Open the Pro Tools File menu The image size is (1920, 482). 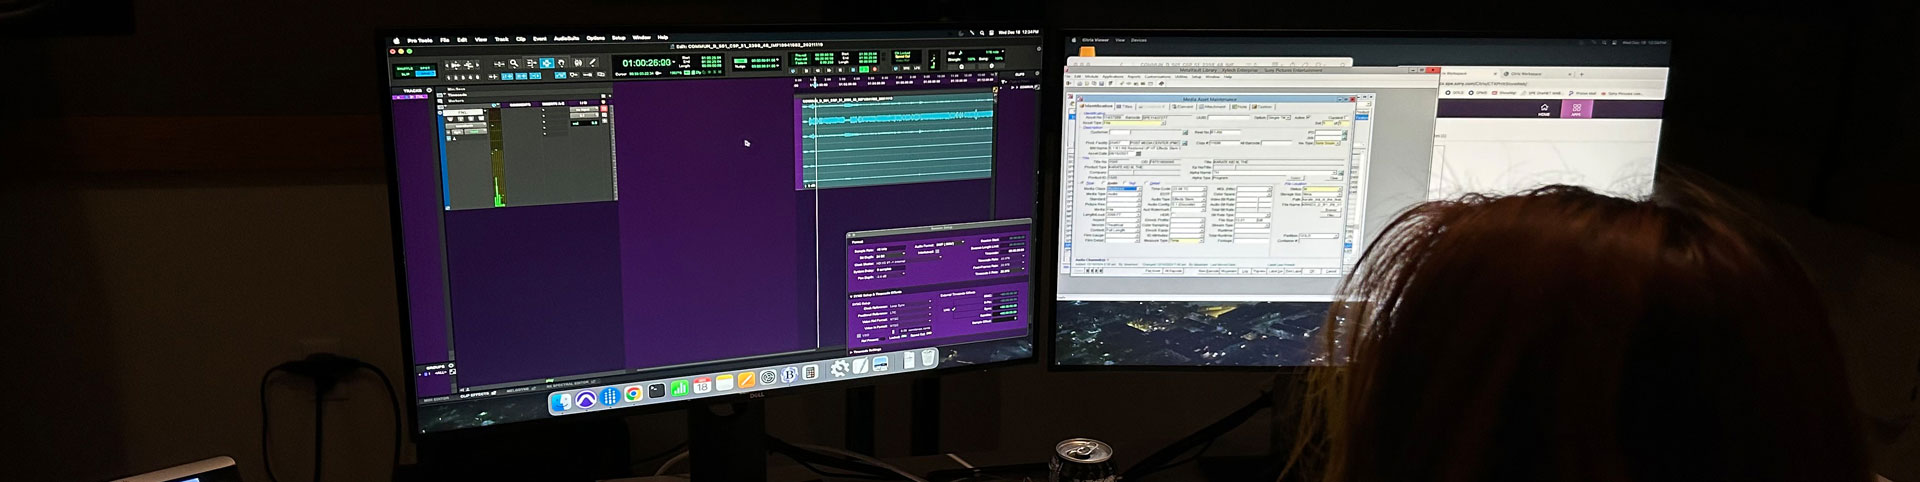point(445,40)
